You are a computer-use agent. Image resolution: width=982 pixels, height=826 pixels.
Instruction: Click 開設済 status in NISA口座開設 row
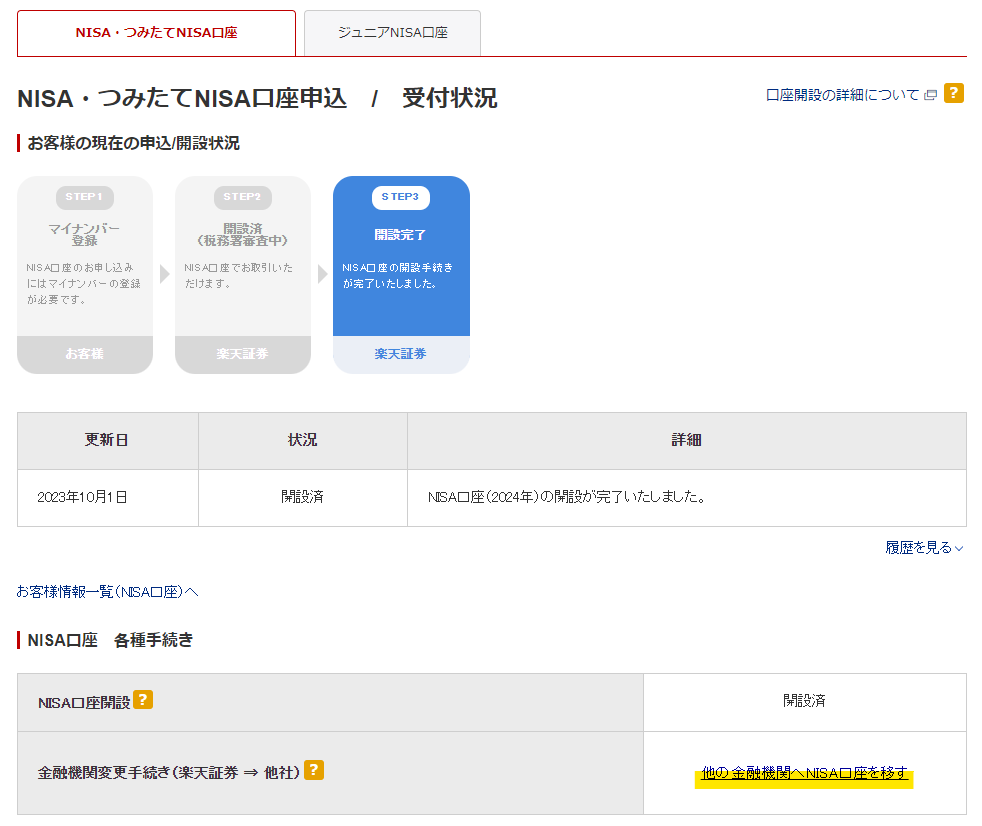point(804,701)
